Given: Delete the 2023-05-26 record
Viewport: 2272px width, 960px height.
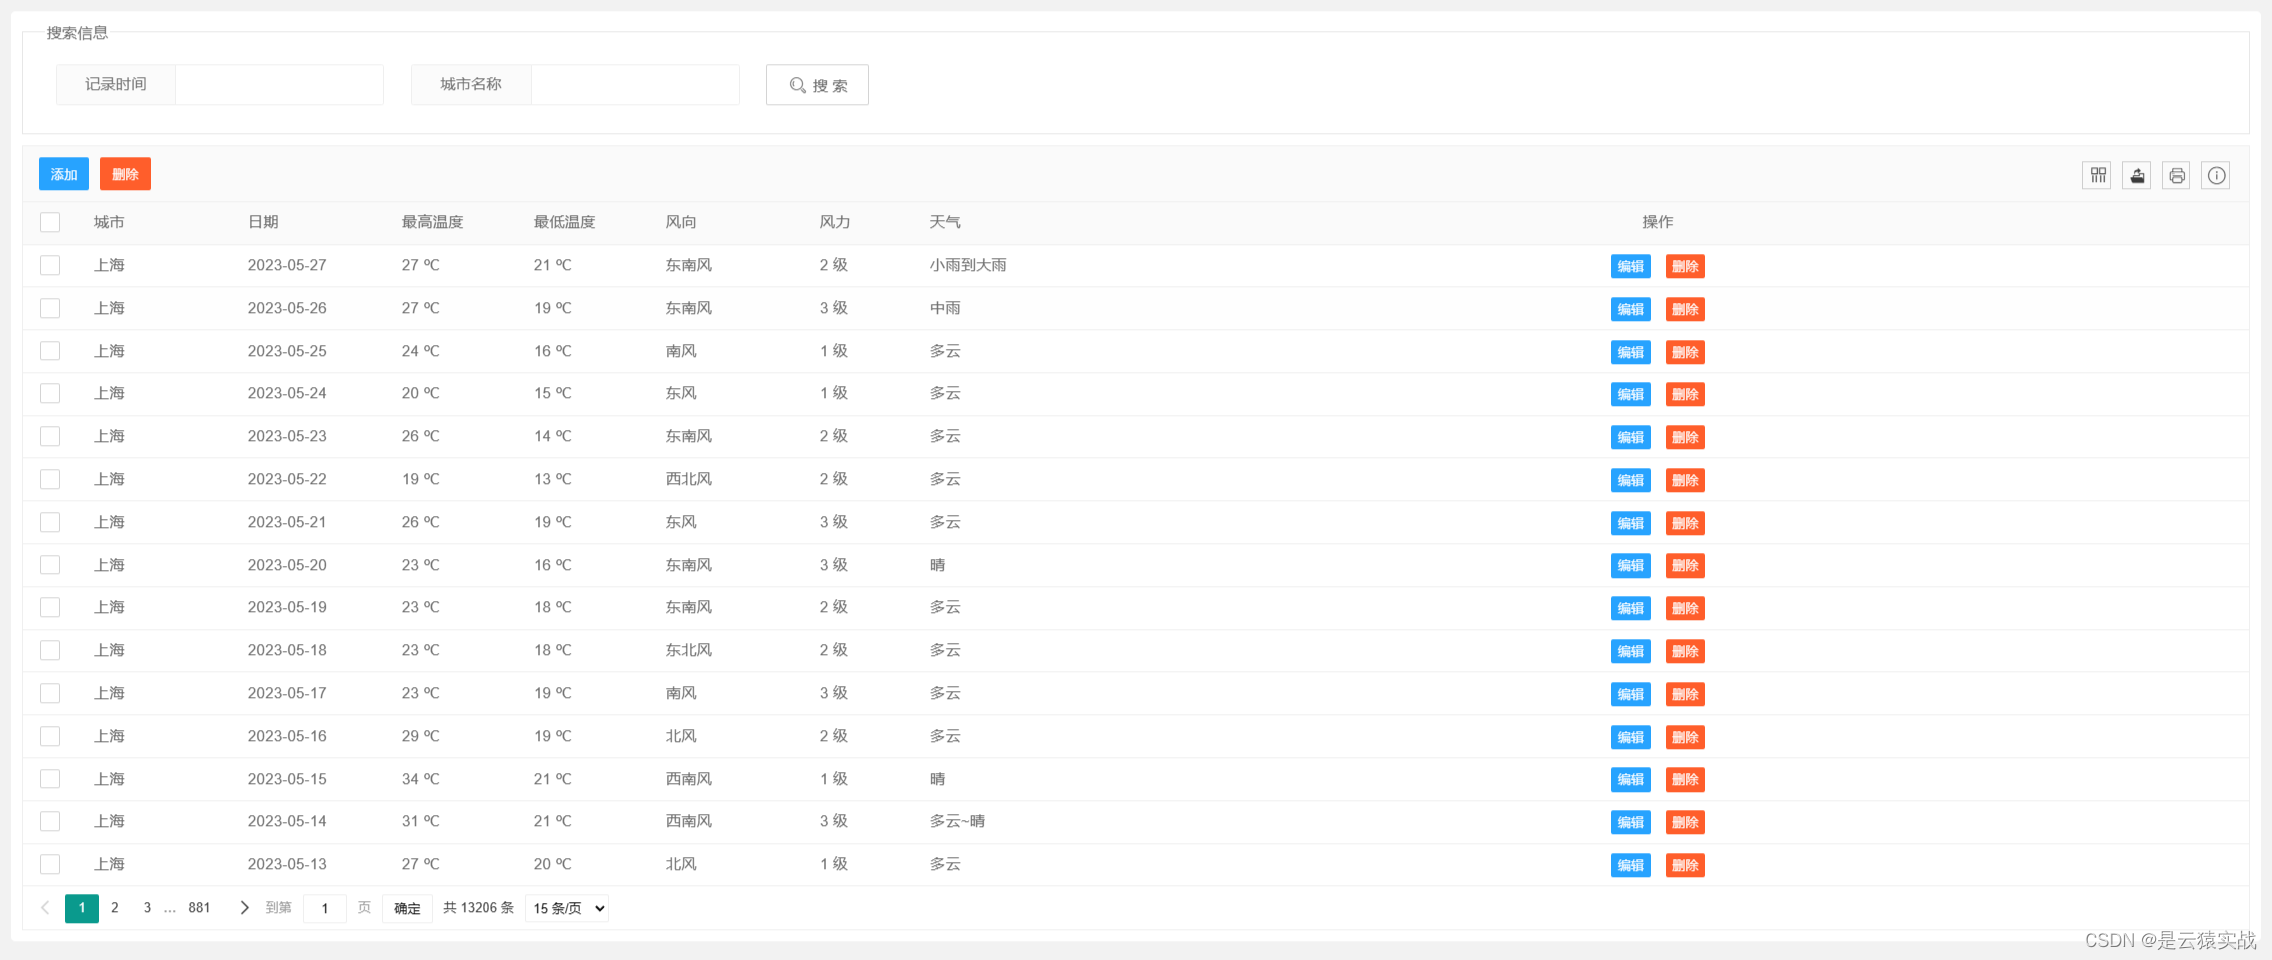Looking at the screenshot, I should click(1685, 309).
